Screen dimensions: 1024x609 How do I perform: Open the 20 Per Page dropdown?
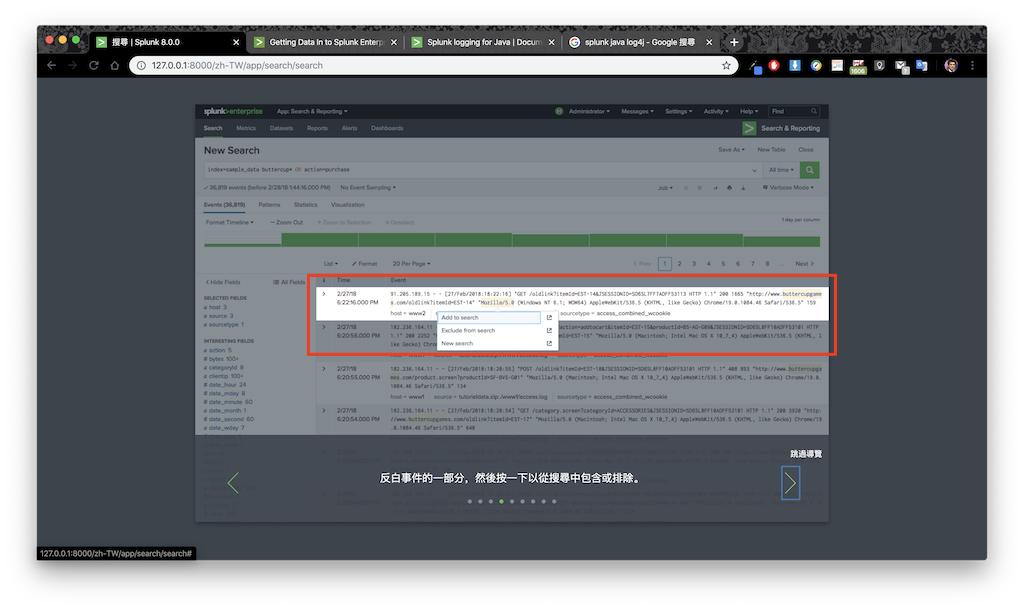[x=411, y=264]
